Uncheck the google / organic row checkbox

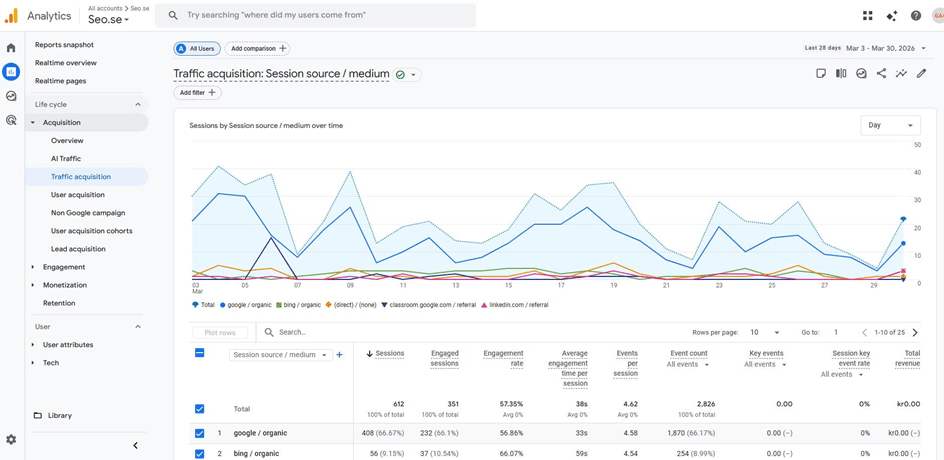[x=199, y=433]
